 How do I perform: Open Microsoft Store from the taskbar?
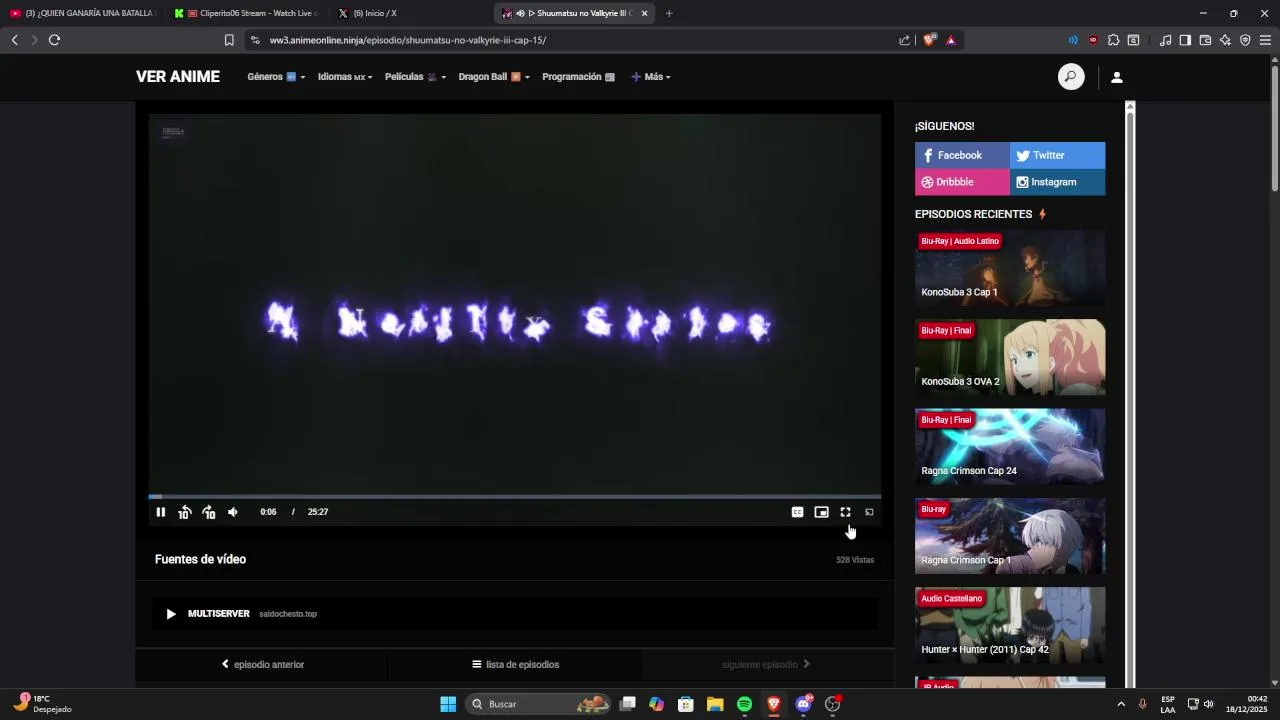[685, 704]
